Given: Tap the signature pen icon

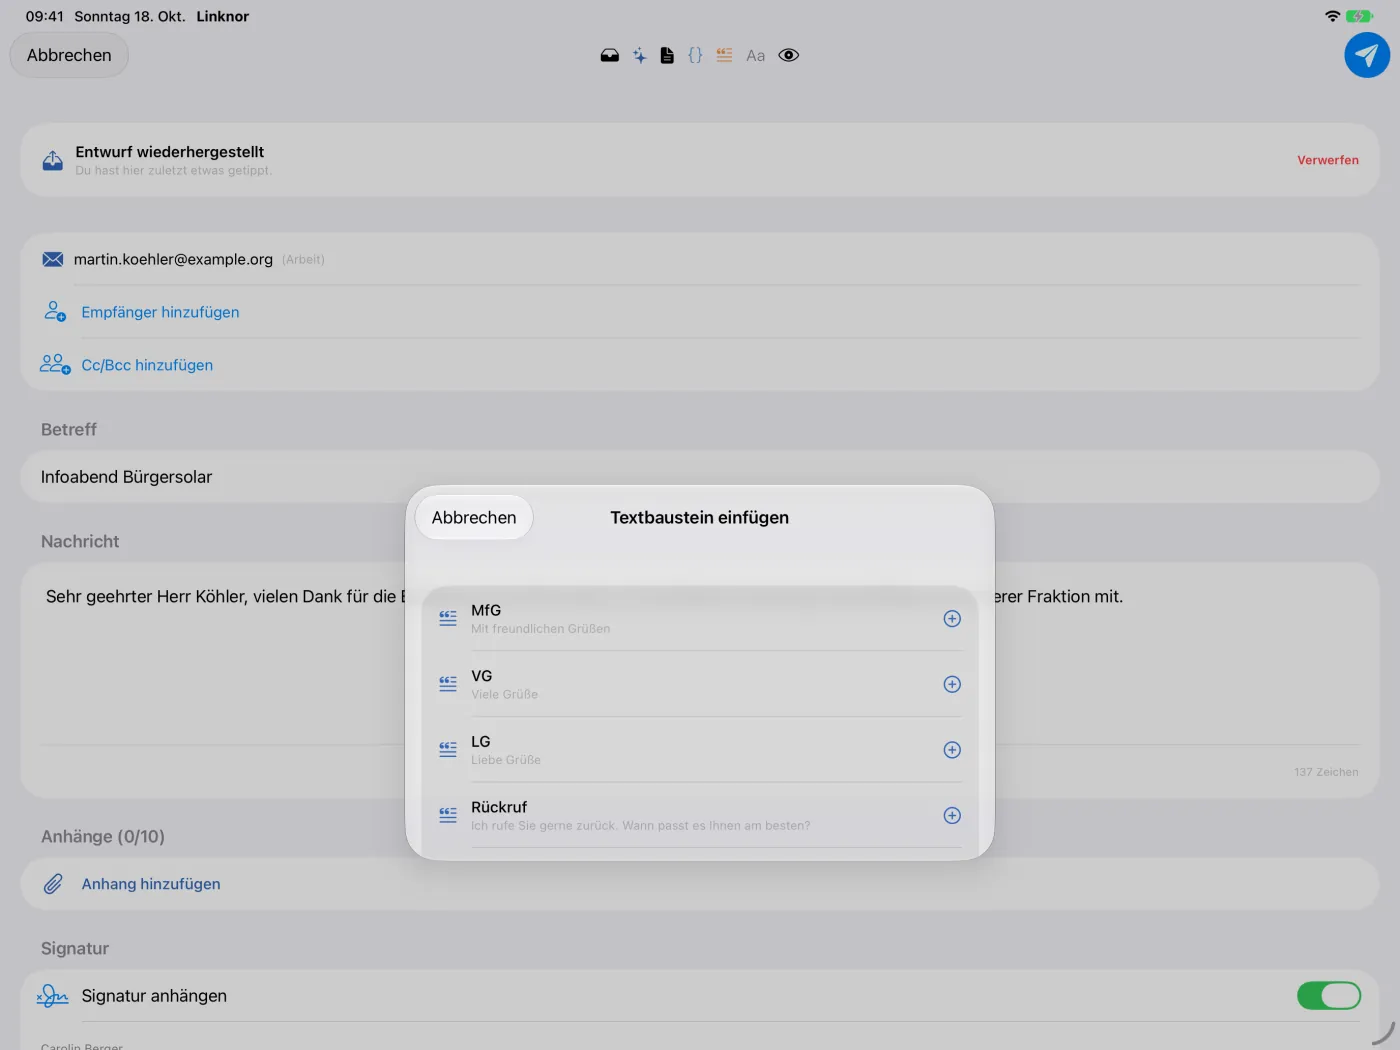Looking at the screenshot, I should pyautogui.click(x=53, y=996).
